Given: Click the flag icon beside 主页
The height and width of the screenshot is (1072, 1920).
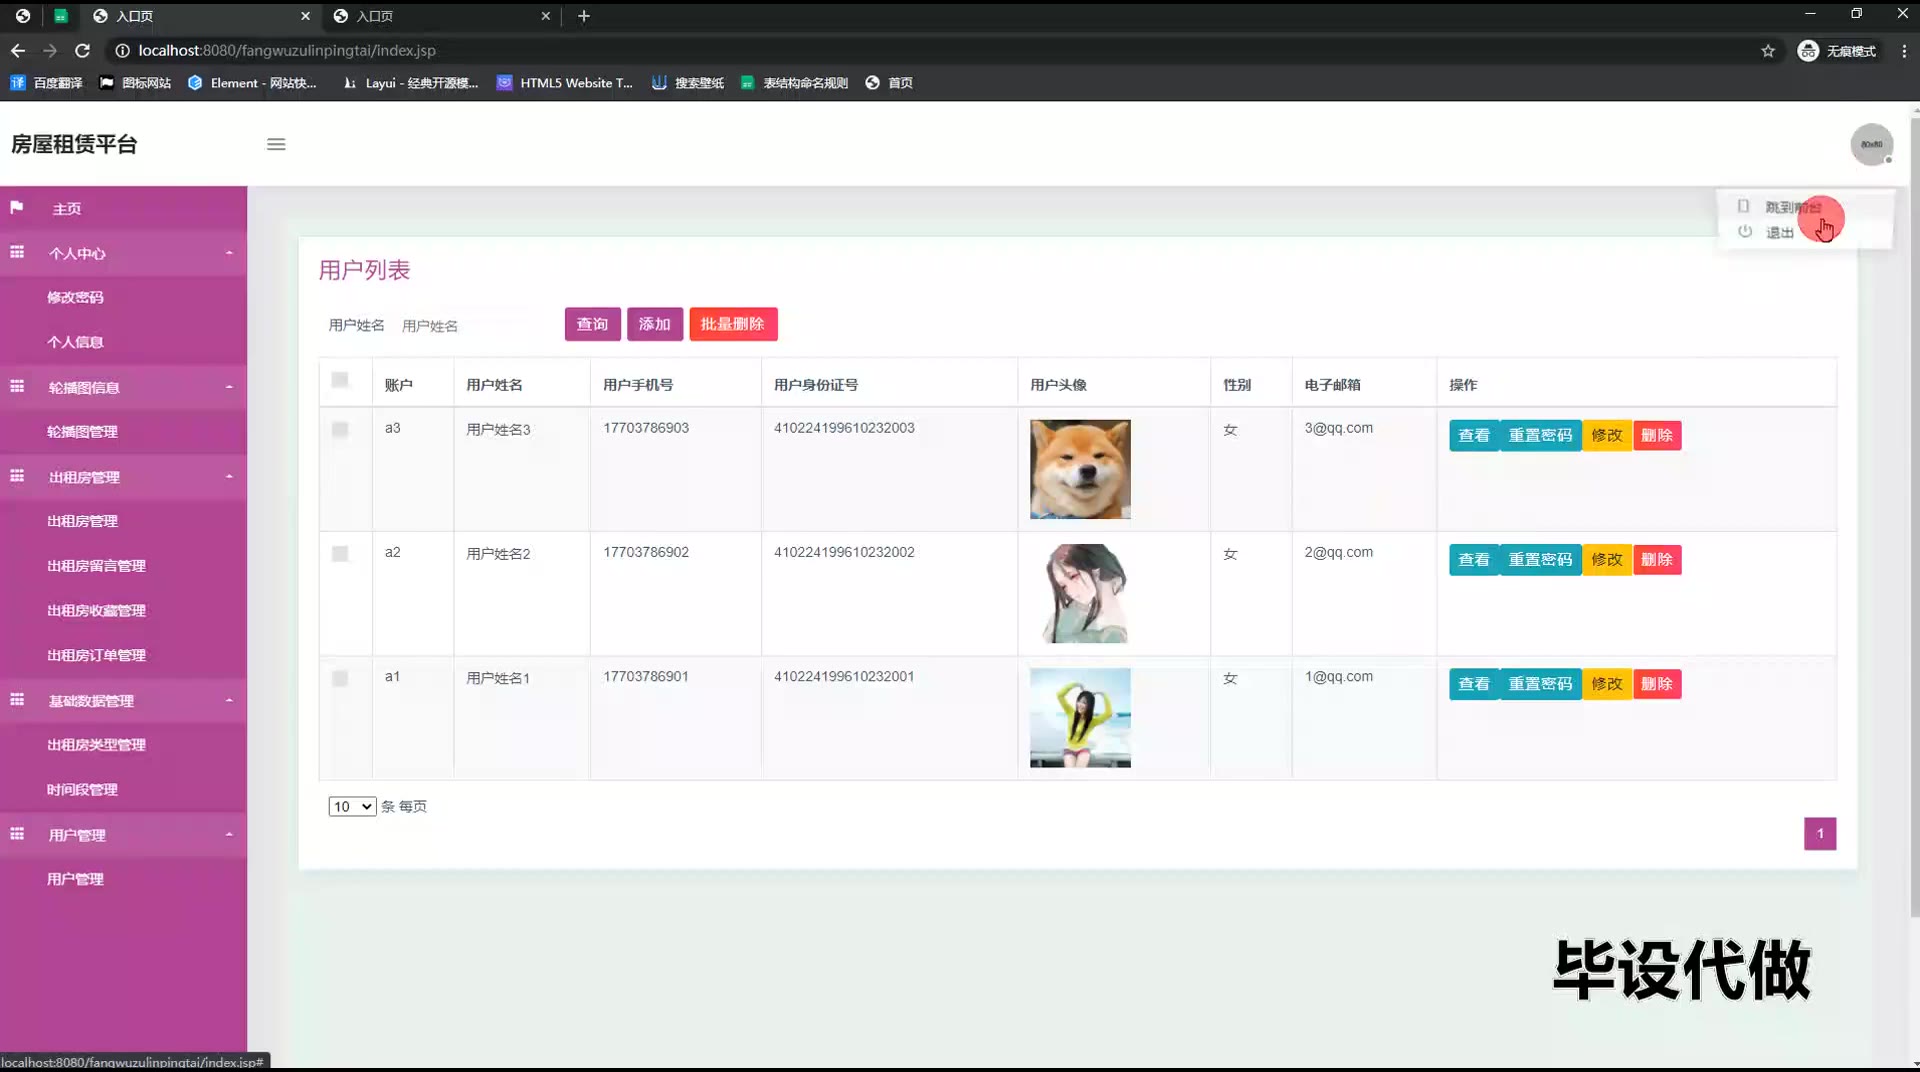Looking at the screenshot, I should coord(17,207).
